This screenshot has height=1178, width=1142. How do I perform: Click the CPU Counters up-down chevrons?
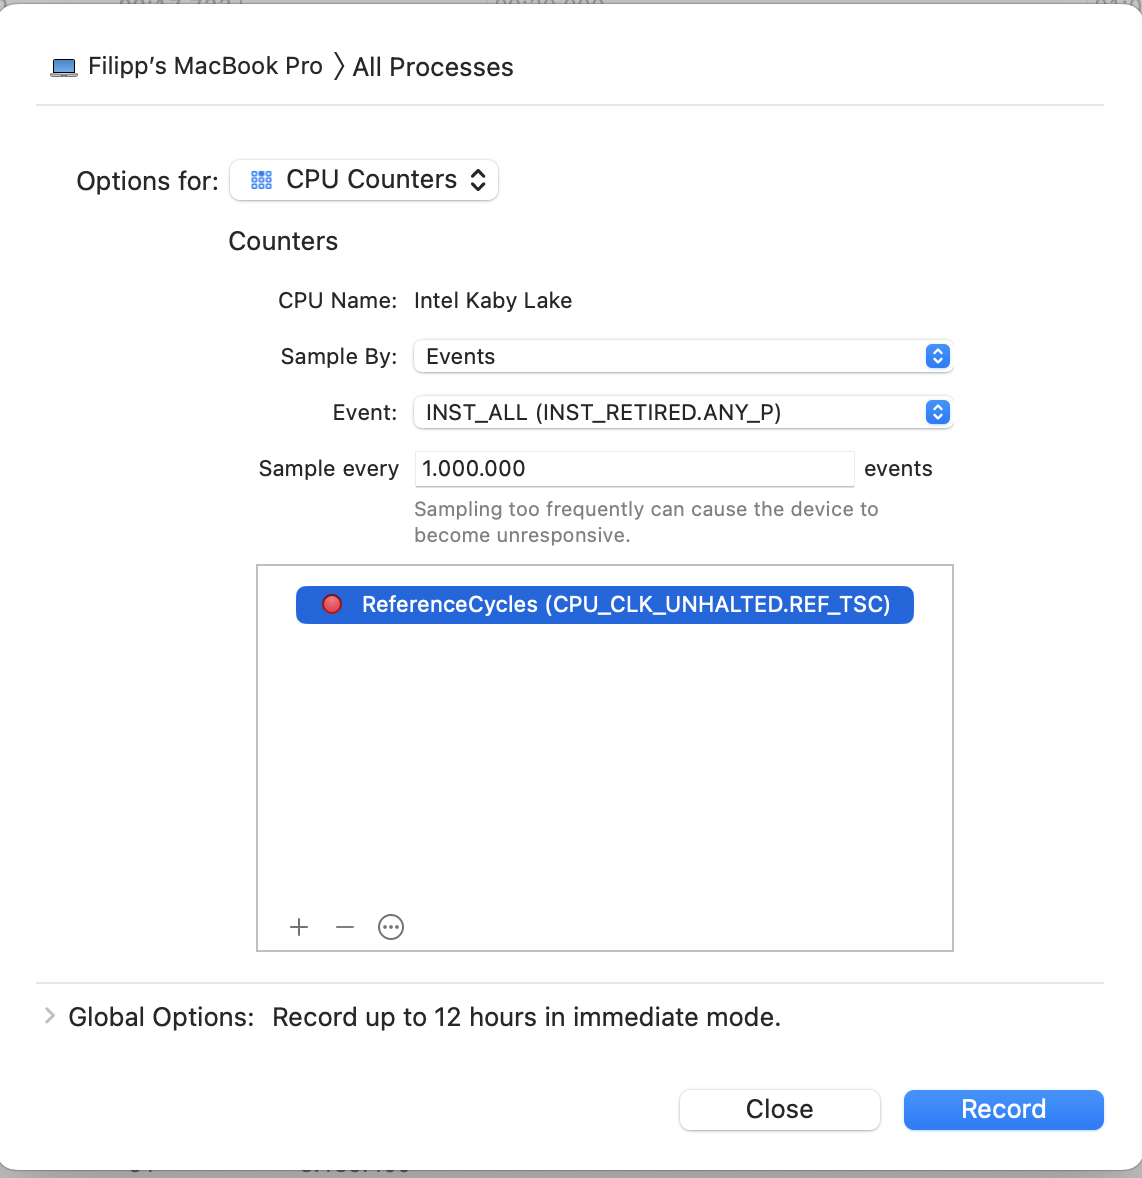pos(478,180)
